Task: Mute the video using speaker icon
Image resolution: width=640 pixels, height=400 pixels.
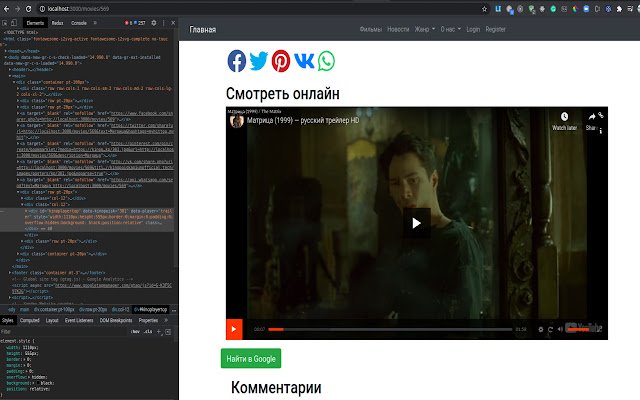Action: tap(560, 329)
